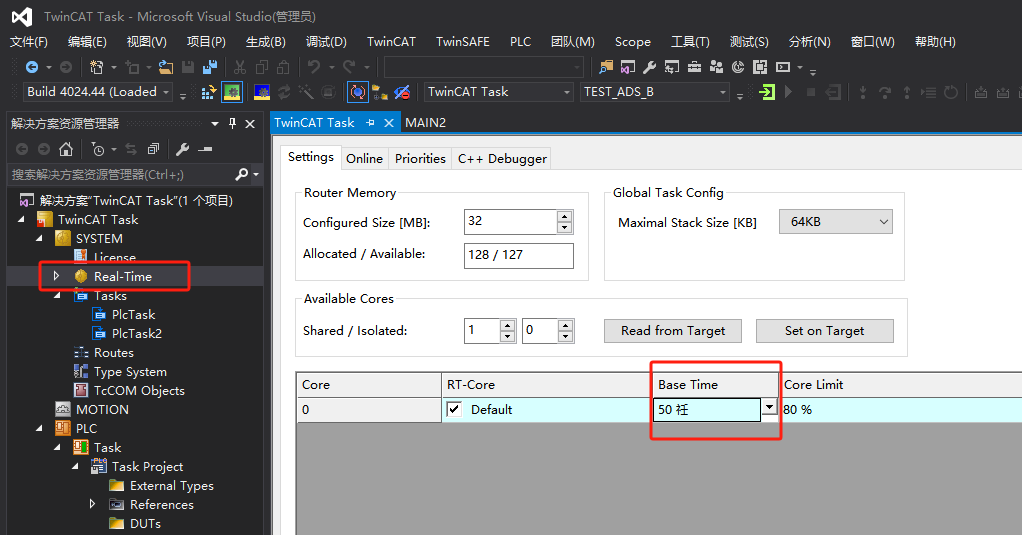Collapse the PLC tree node
Image resolution: width=1022 pixels, height=535 pixels.
coord(39,428)
